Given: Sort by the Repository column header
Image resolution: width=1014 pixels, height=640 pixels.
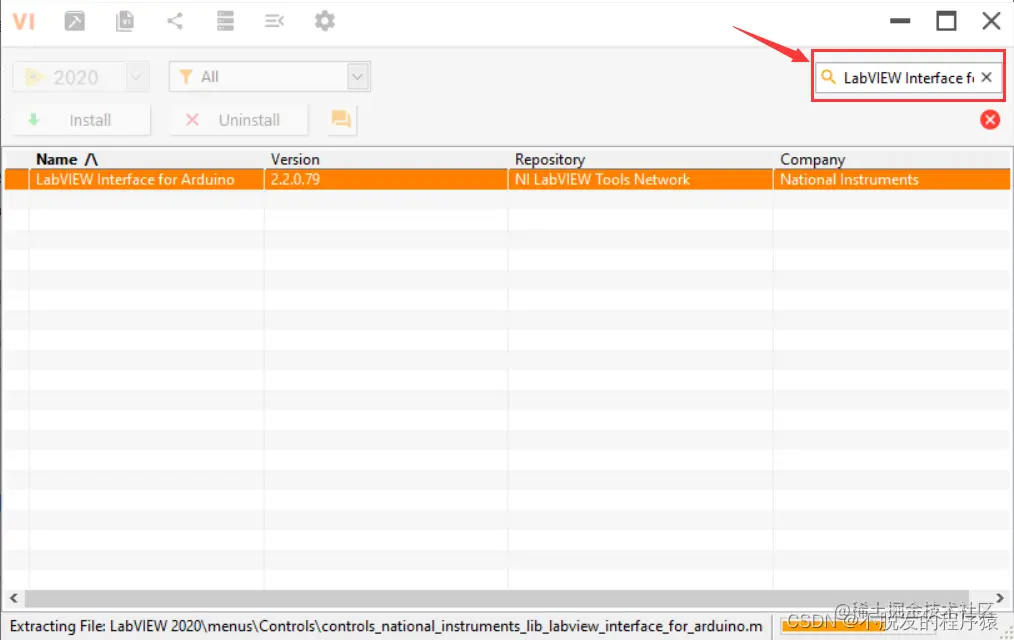Looking at the screenshot, I should [x=640, y=159].
